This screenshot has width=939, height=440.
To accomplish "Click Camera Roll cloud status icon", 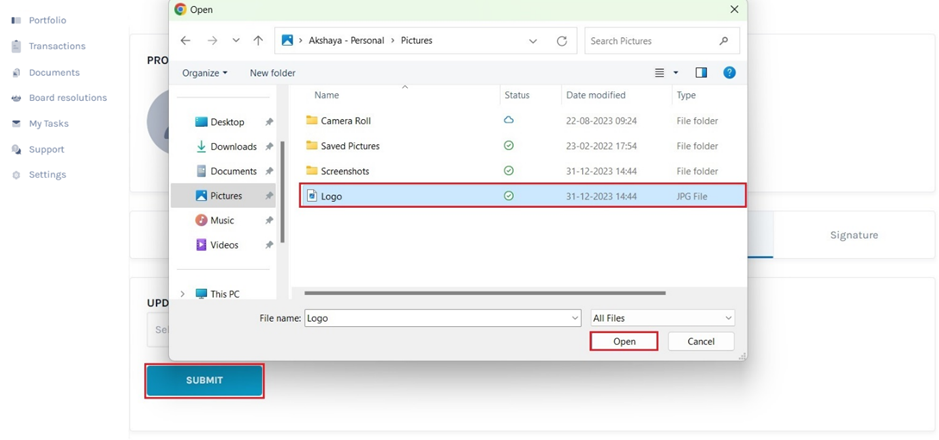I will tap(508, 120).
